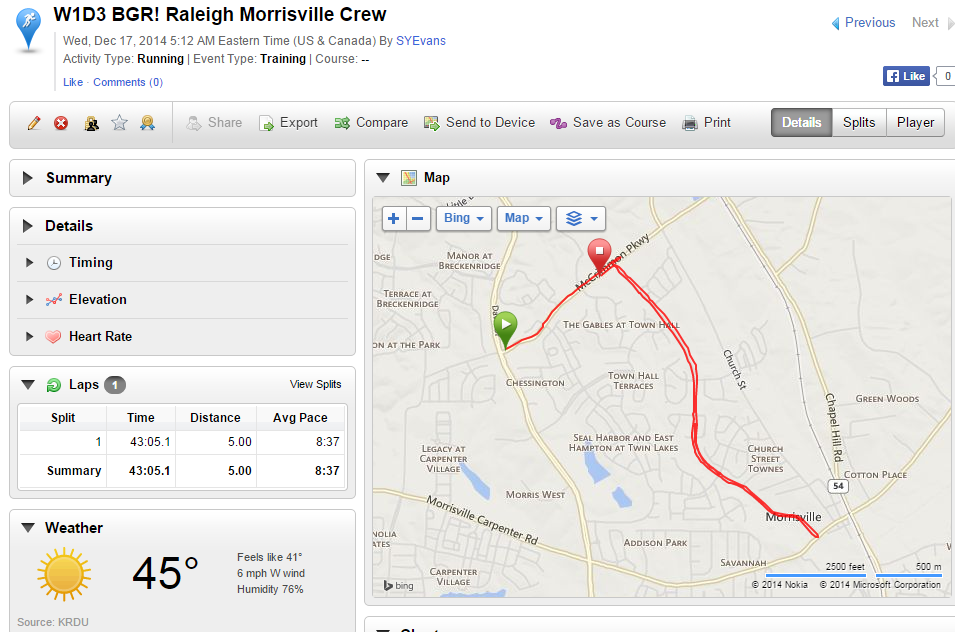The image size is (955, 632).
Task: Export the activity
Action: [288, 123]
